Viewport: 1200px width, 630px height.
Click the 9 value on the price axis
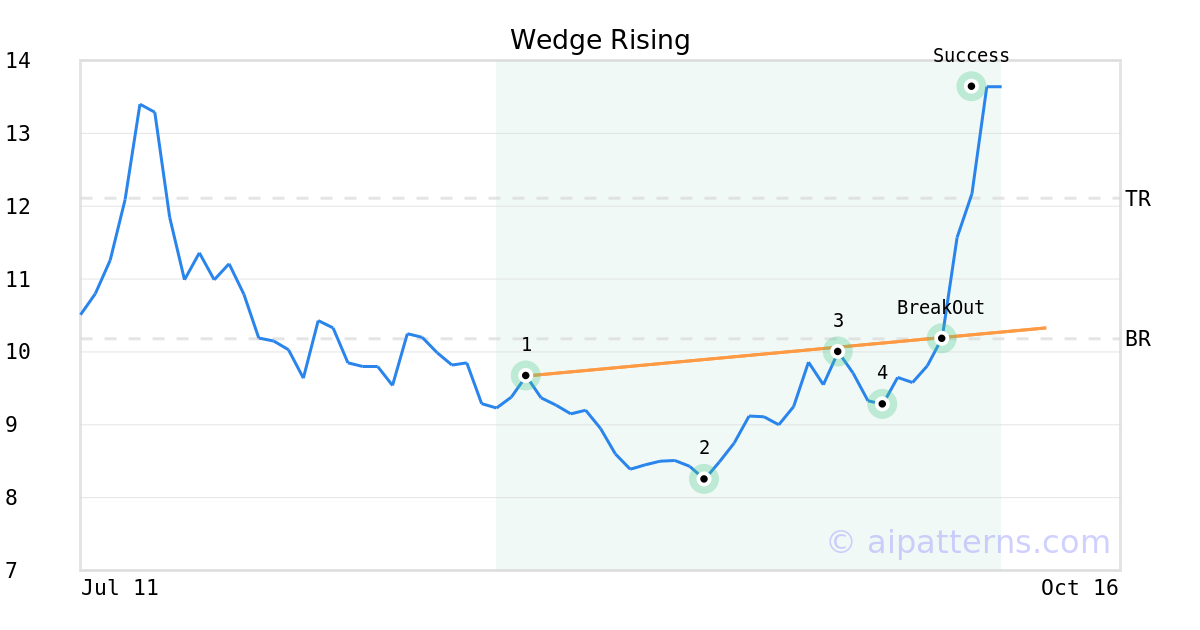(11, 425)
